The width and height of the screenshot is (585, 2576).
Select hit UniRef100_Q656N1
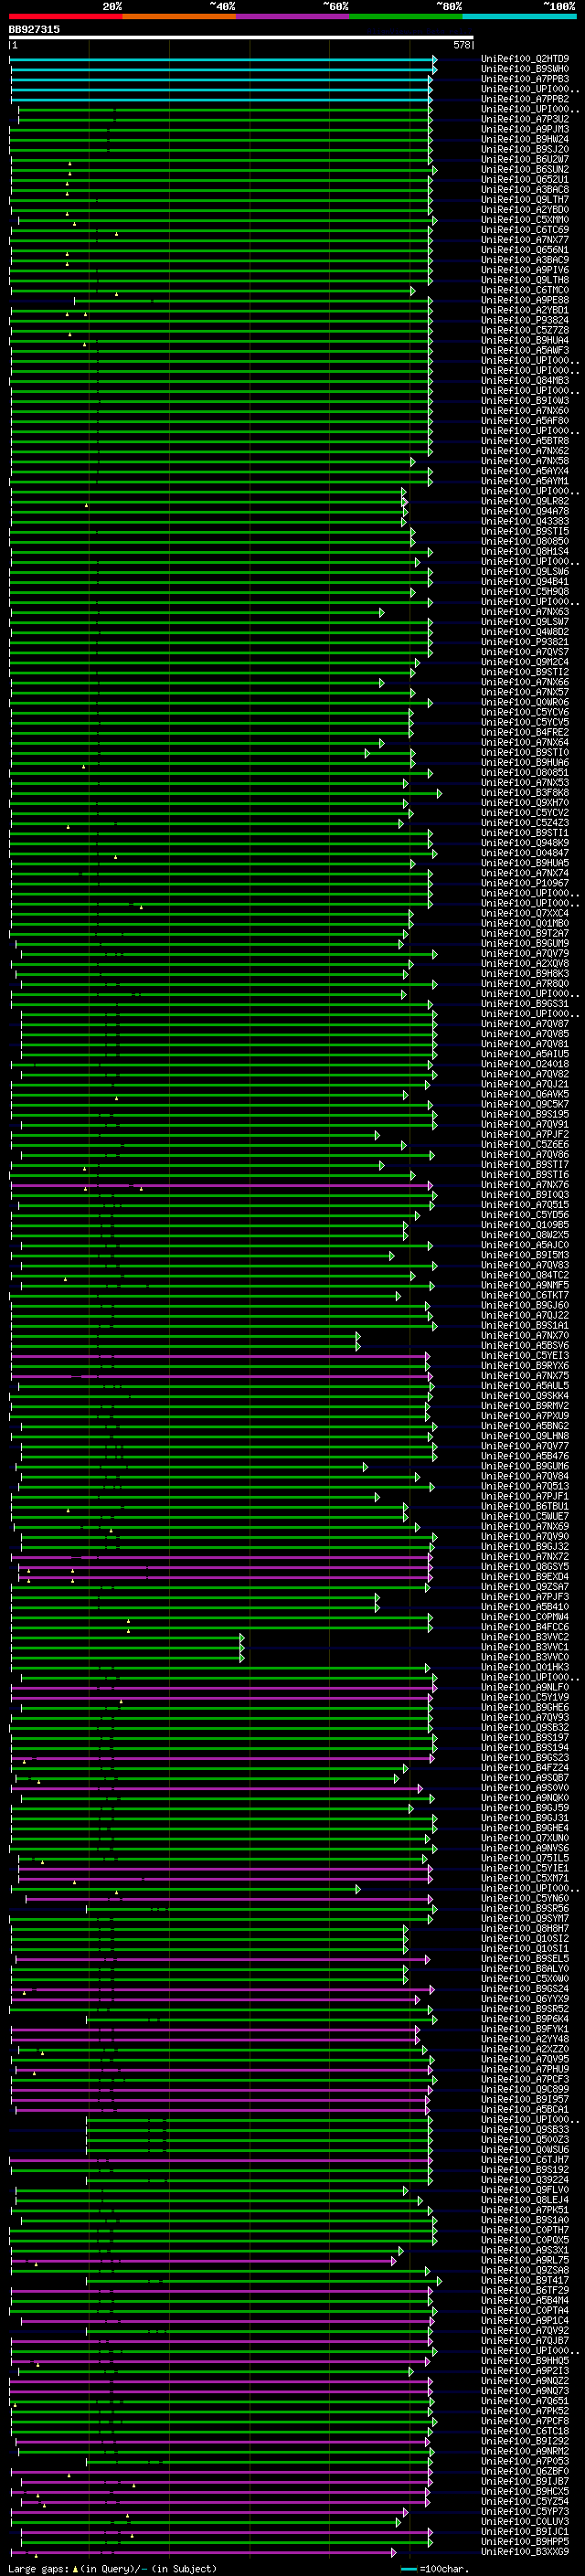click(x=525, y=250)
